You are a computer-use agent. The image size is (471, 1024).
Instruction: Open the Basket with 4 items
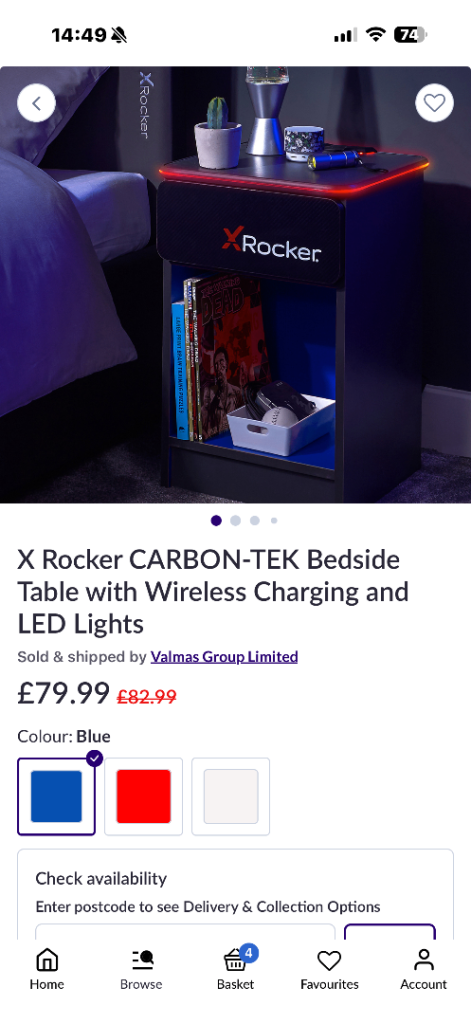pos(236,968)
